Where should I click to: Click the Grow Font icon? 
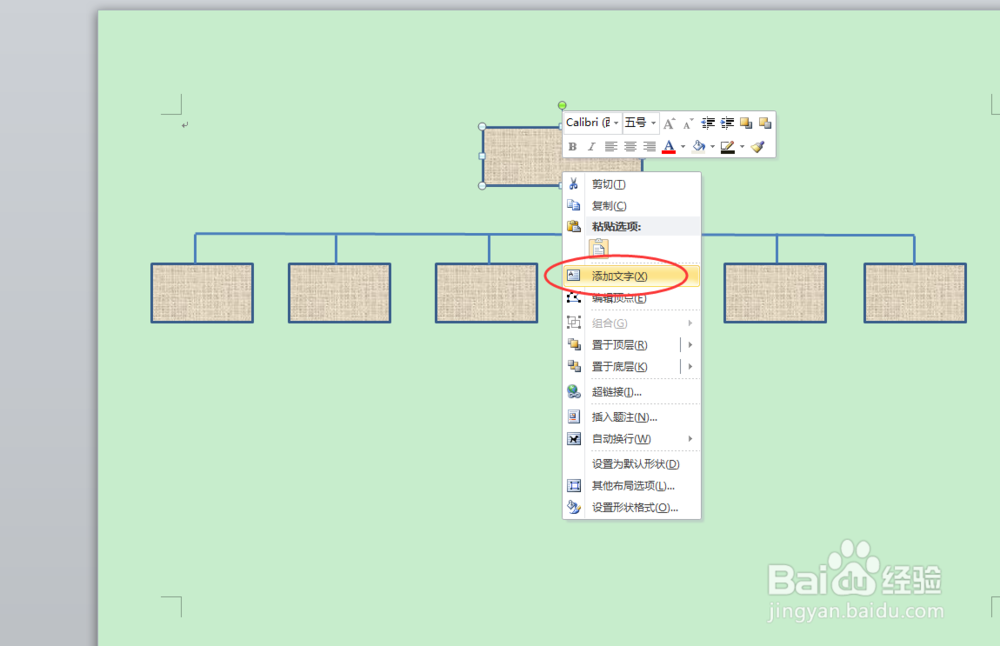tap(668, 123)
